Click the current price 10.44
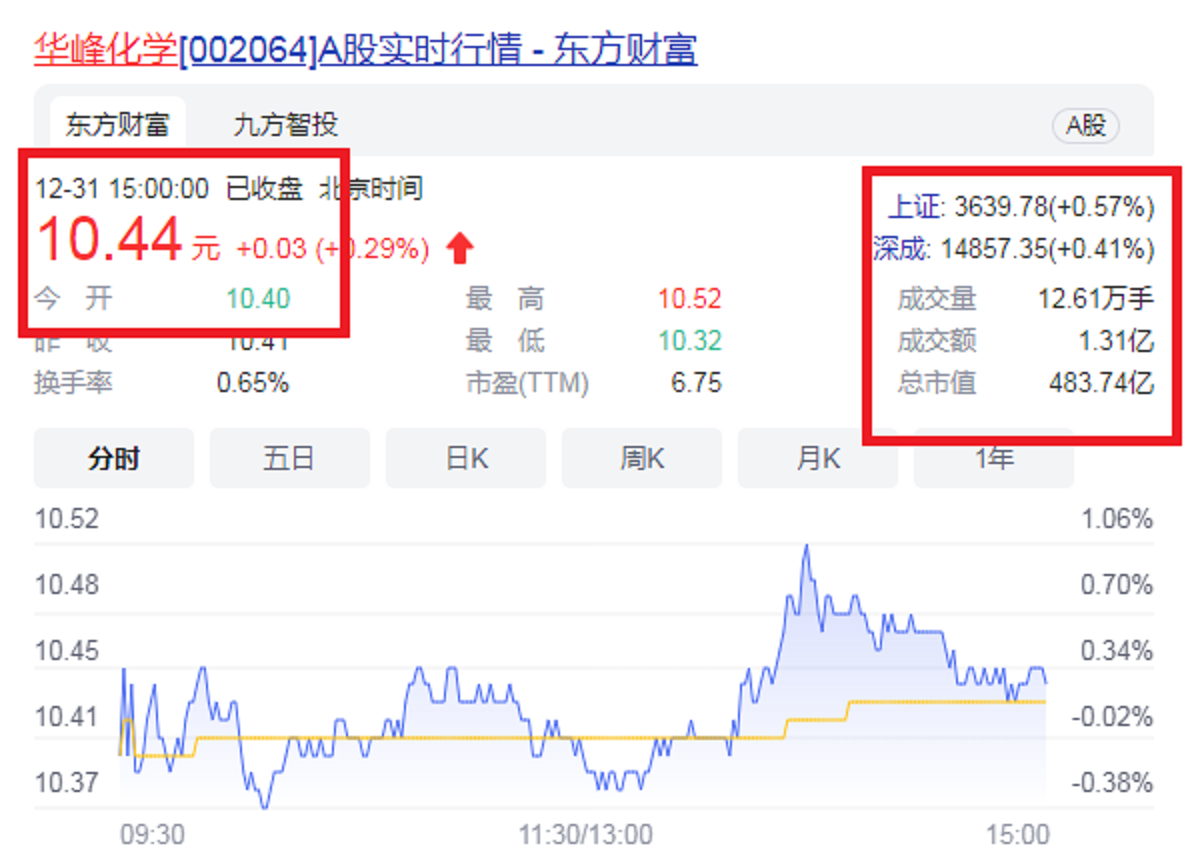 [x=109, y=239]
